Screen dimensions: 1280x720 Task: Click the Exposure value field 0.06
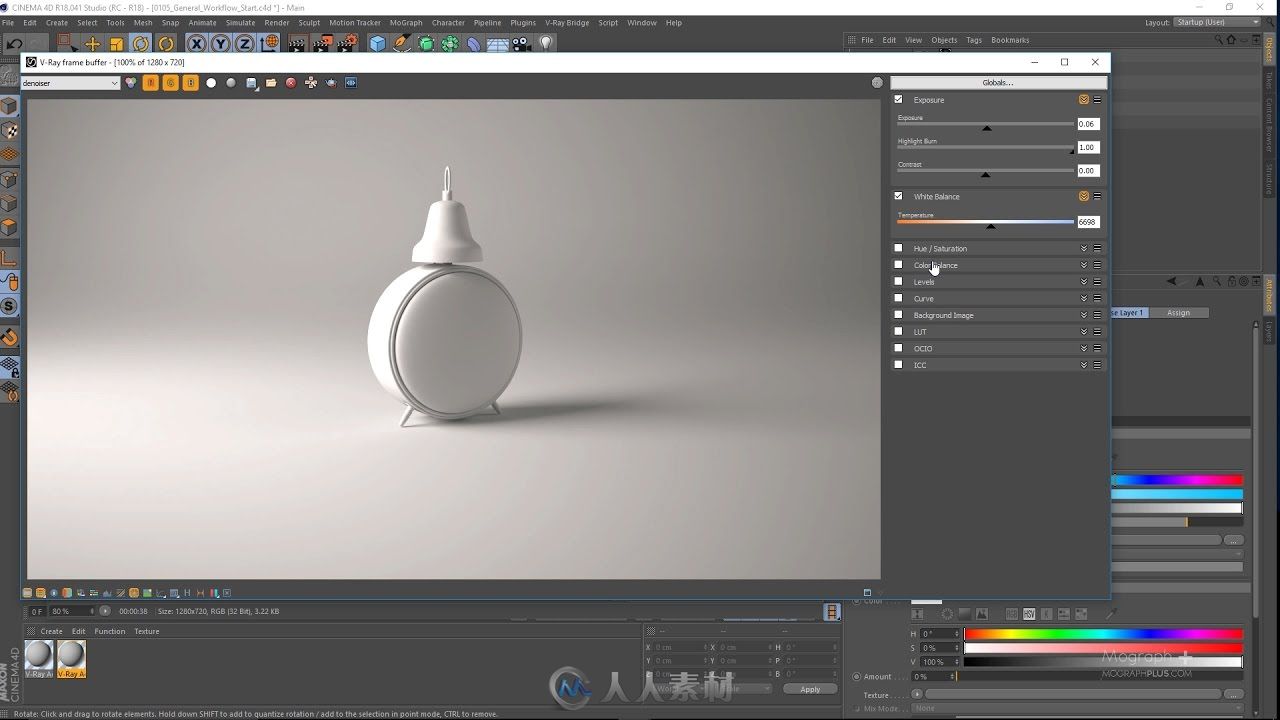[x=1087, y=124]
